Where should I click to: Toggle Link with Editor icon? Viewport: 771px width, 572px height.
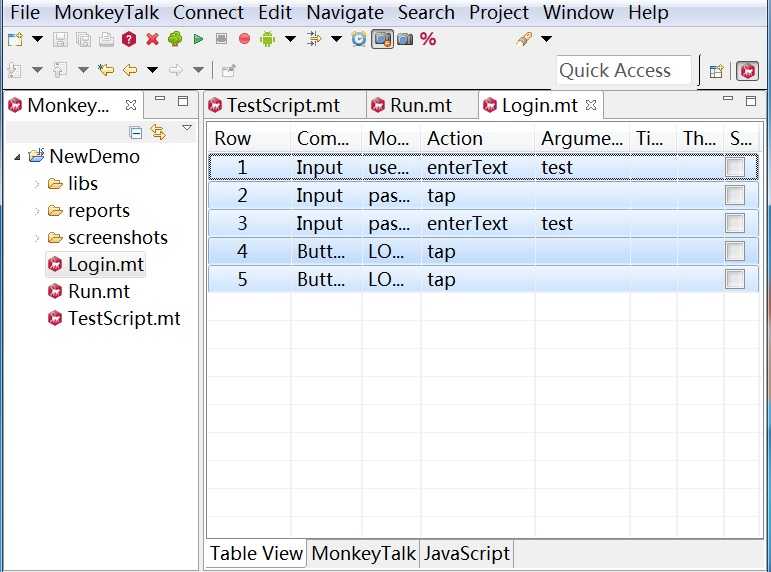click(158, 132)
